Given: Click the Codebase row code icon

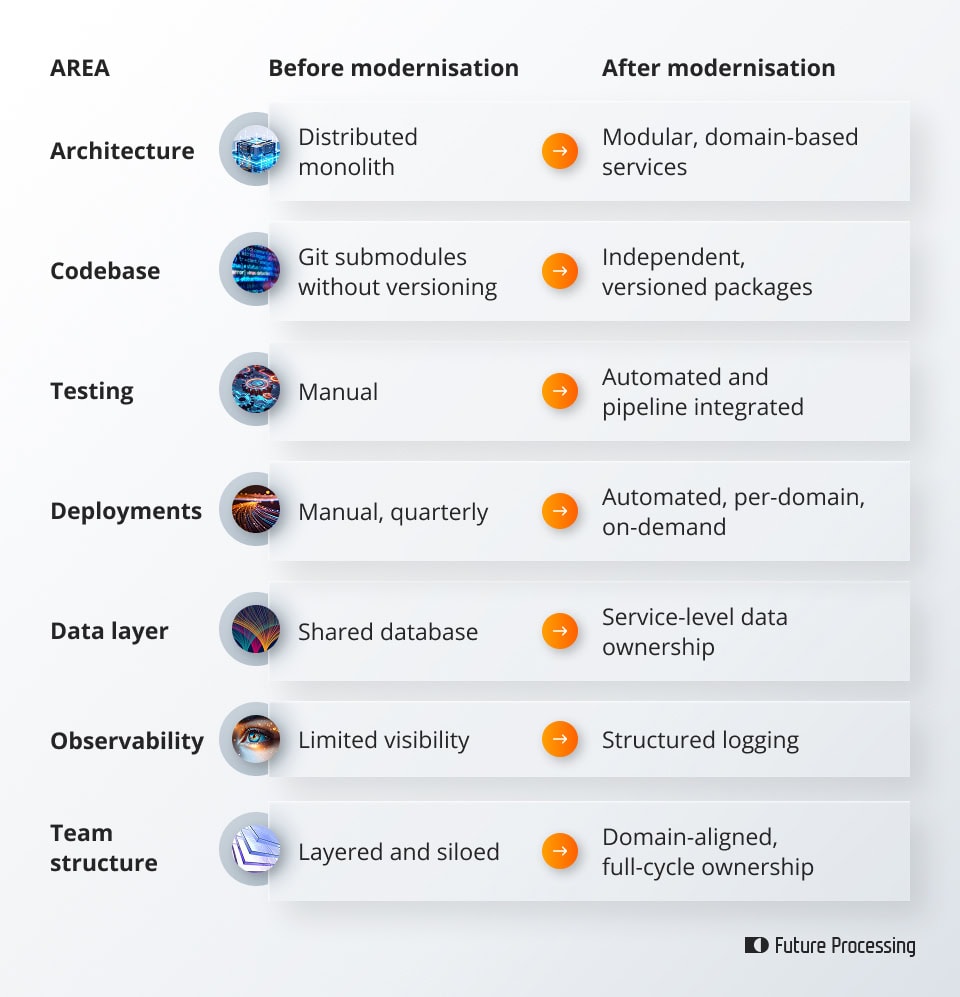Looking at the screenshot, I should pyautogui.click(x=255, y=269).
